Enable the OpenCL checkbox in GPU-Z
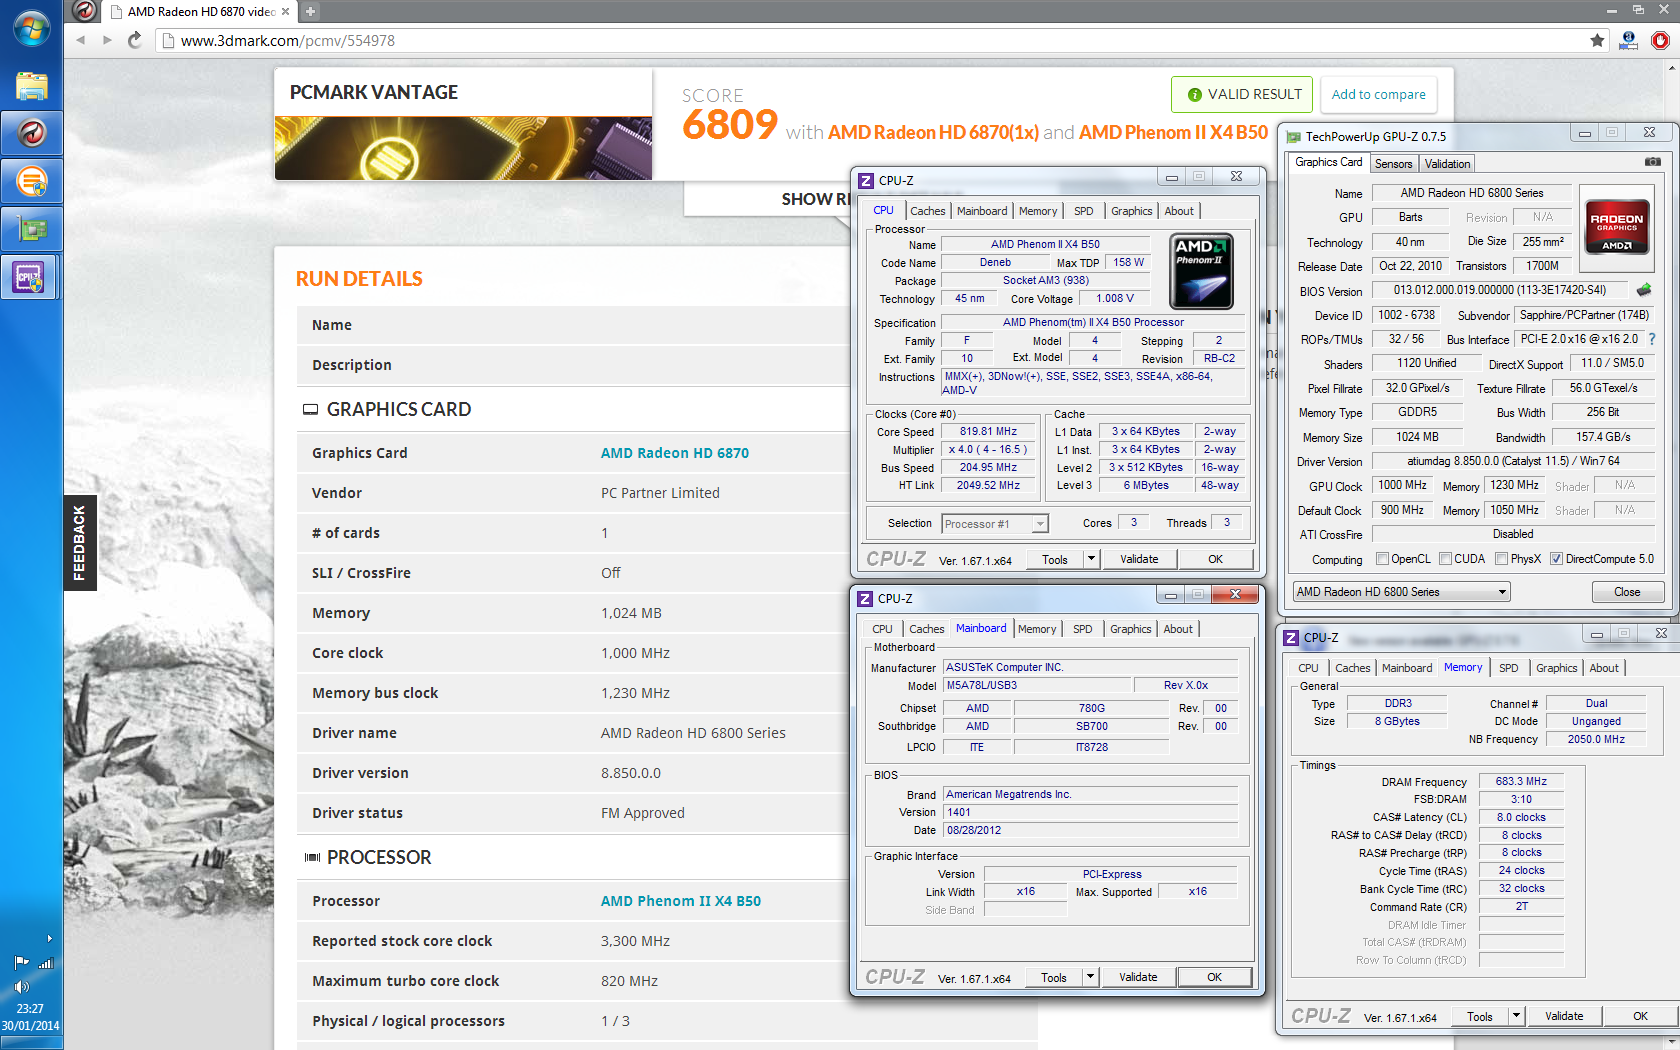Viewport: 1680px width, 1050px height. pos(1382,559)
